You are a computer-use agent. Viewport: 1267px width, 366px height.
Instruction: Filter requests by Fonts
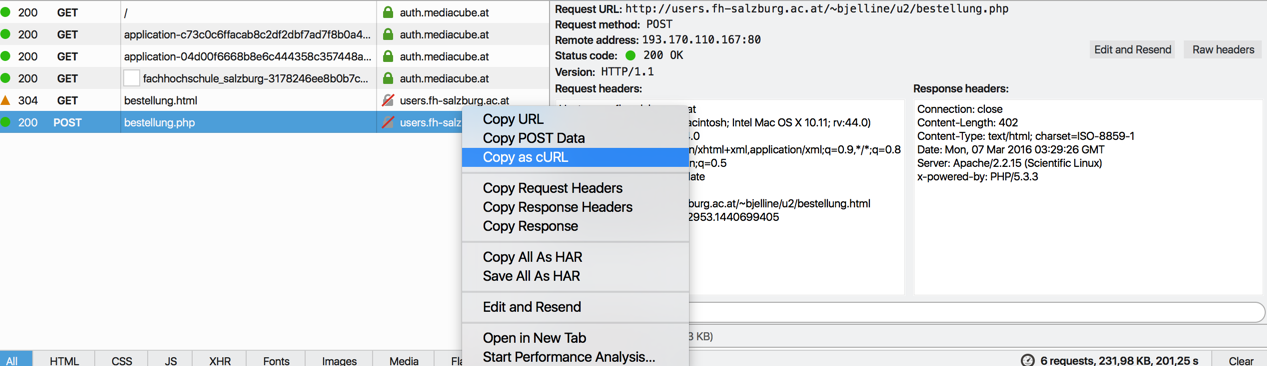click(x=276, y=360)
